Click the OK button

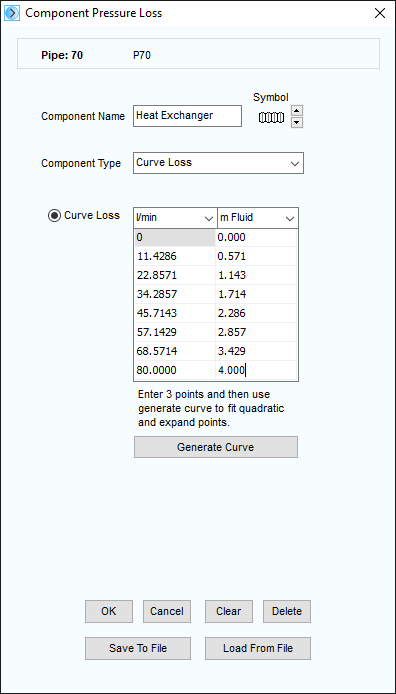109,612
